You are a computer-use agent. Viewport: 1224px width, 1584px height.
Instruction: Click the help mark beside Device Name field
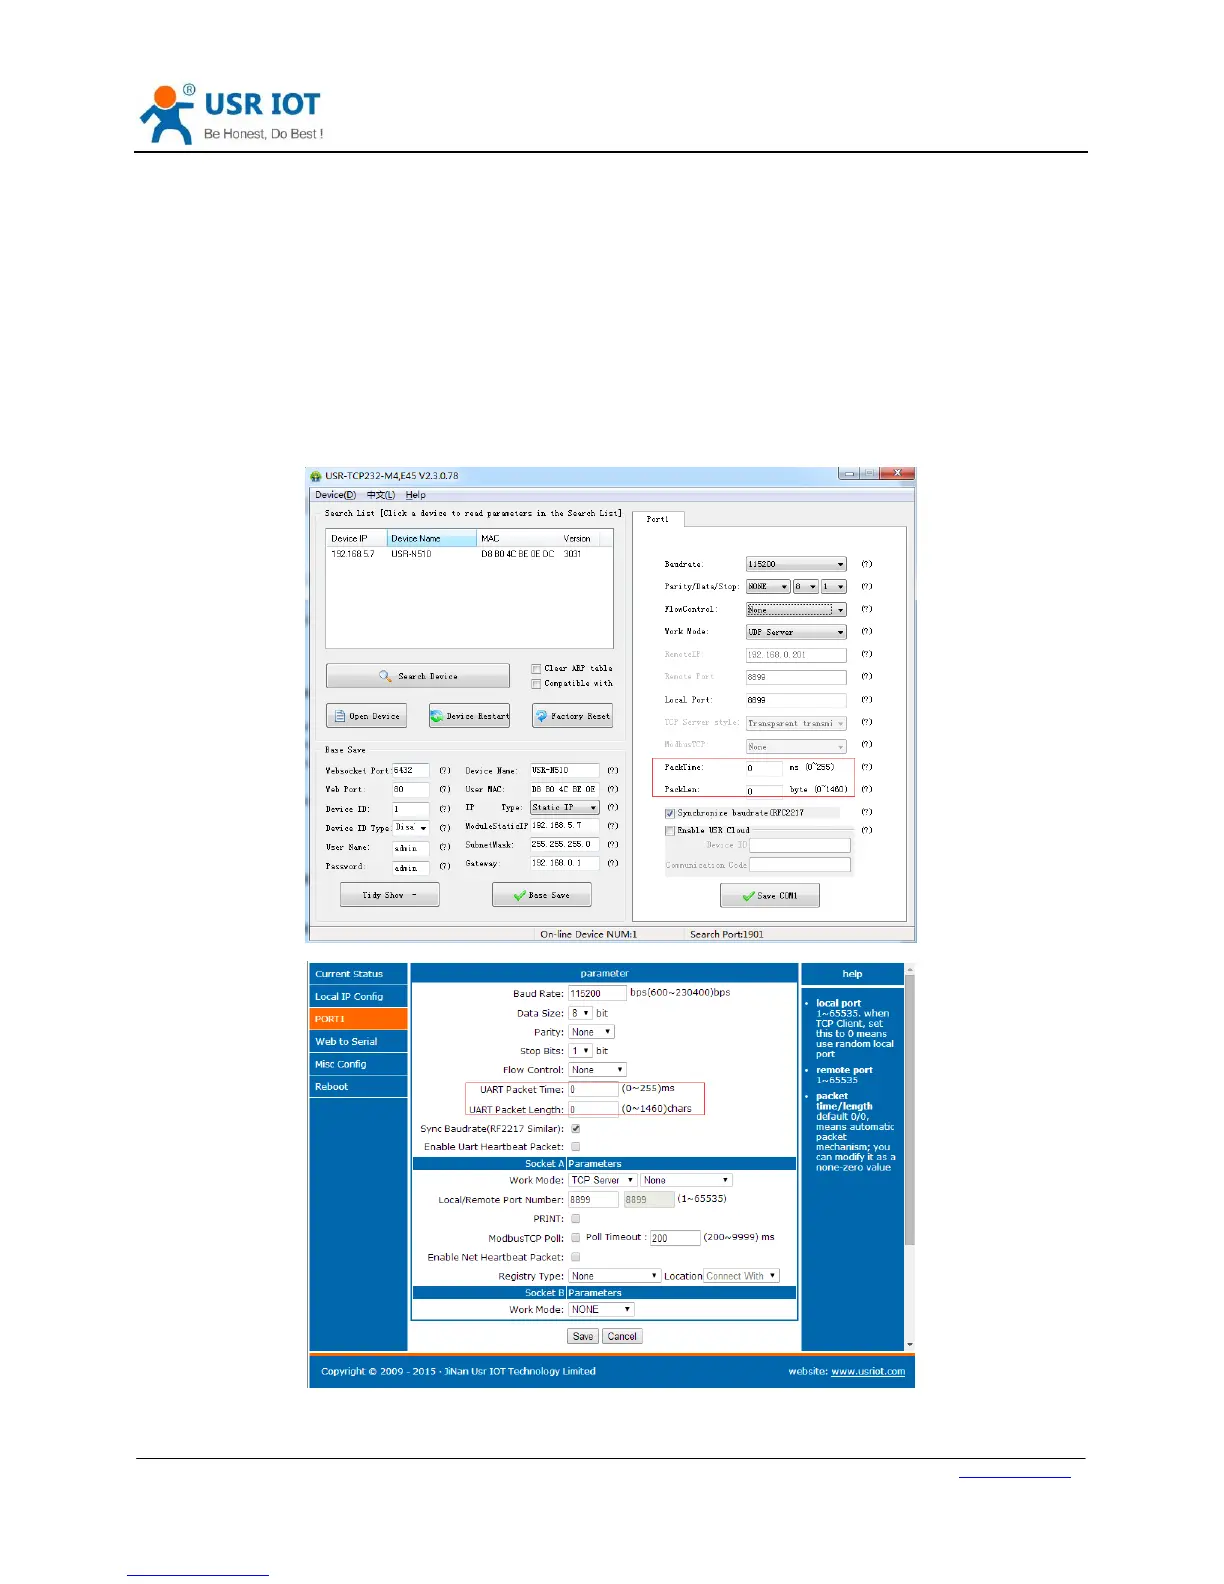(613, 770)
